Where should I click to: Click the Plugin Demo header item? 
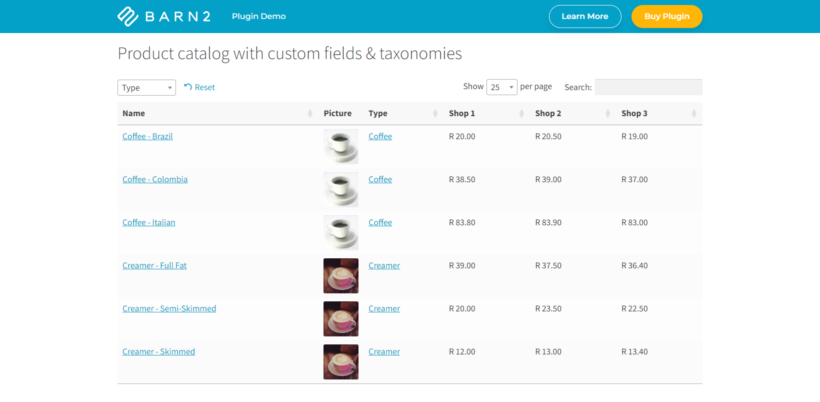(x=259, y=16)
